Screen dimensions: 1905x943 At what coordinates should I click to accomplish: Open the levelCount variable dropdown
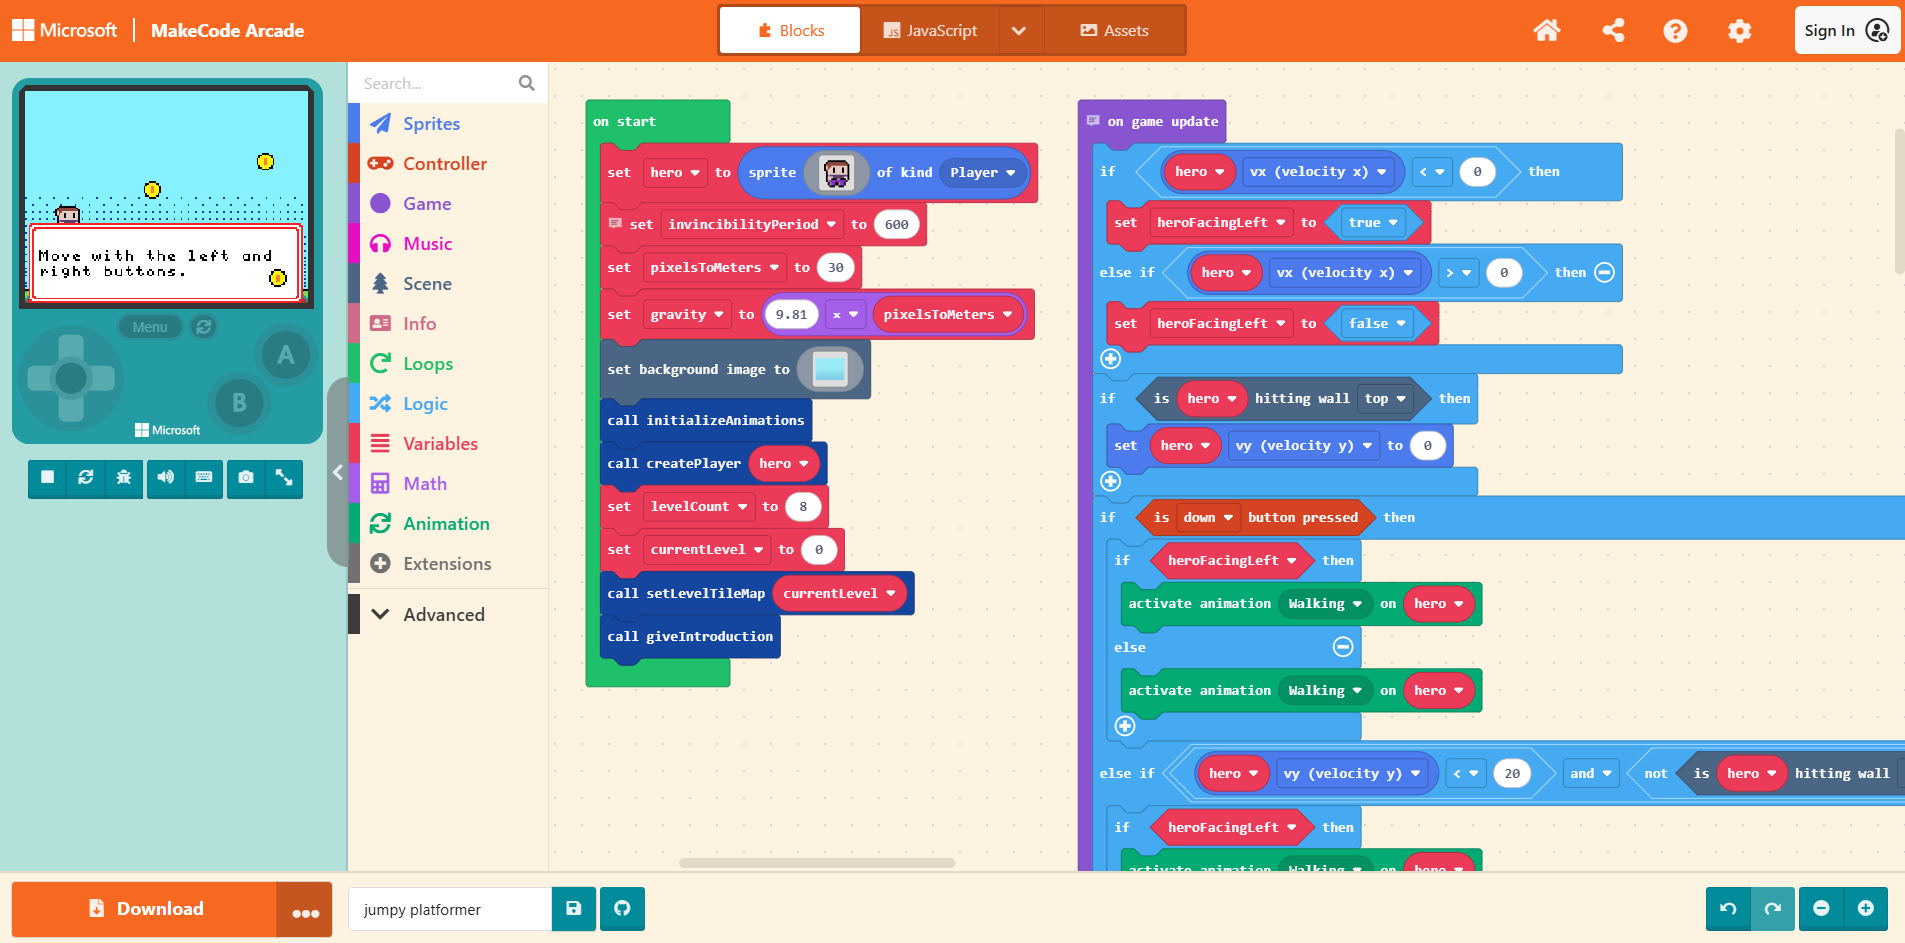click(699, 507)
